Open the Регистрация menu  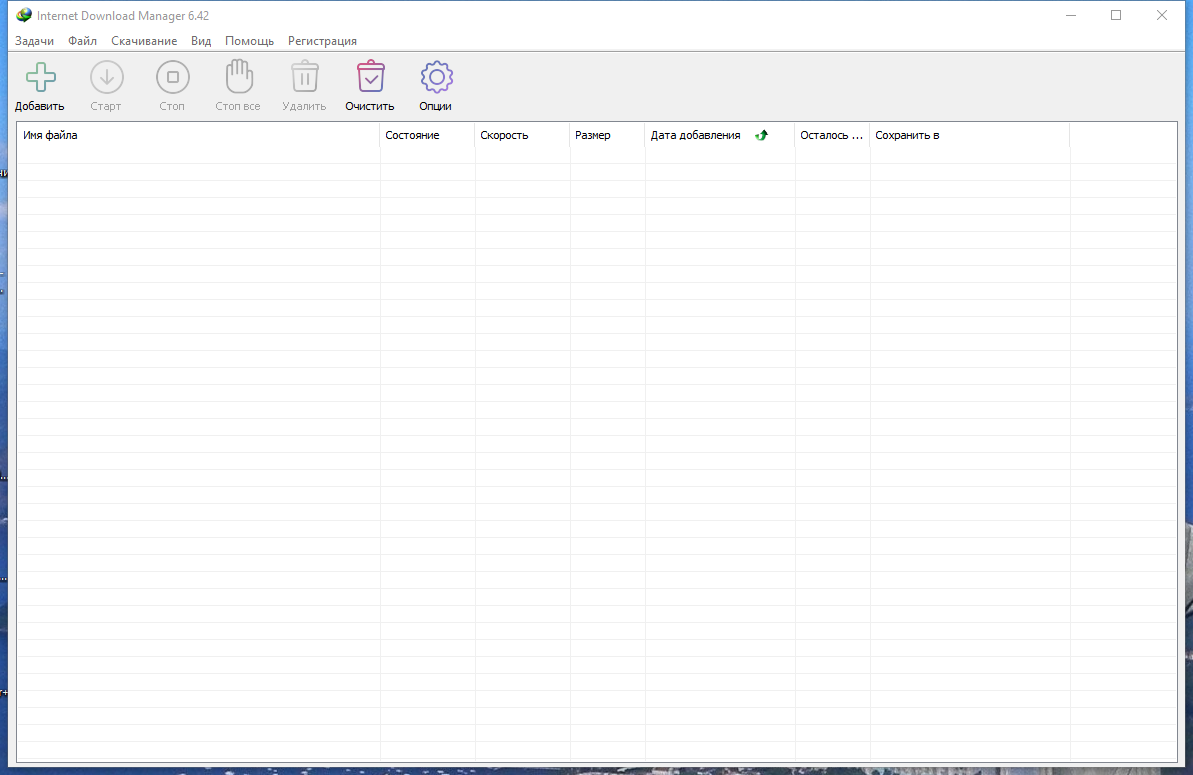(322, 41)
